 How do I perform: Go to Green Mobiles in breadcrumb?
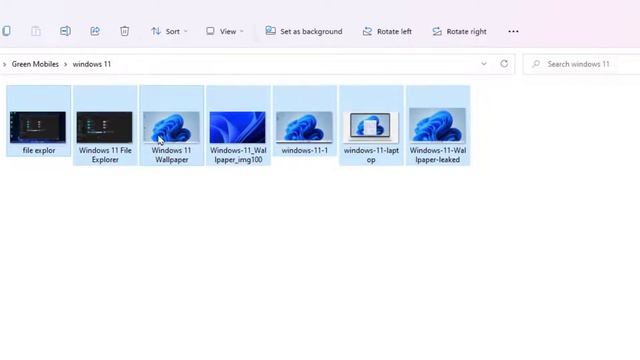pos(35,64)
